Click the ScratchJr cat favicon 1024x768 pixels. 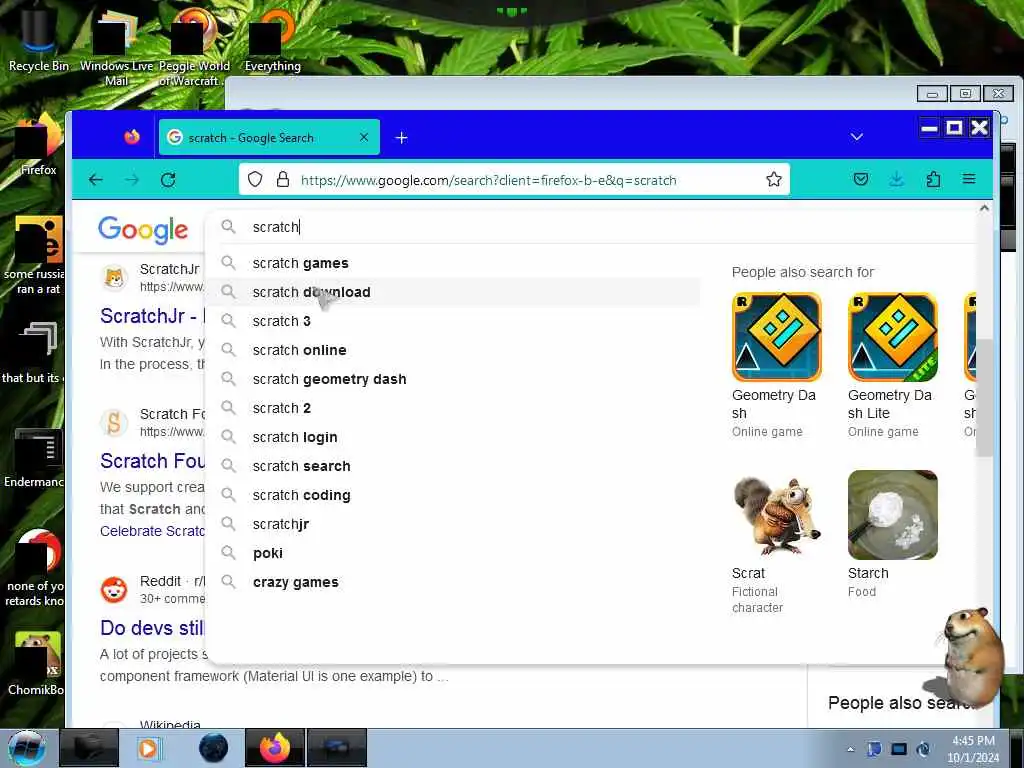pos(114,278)
